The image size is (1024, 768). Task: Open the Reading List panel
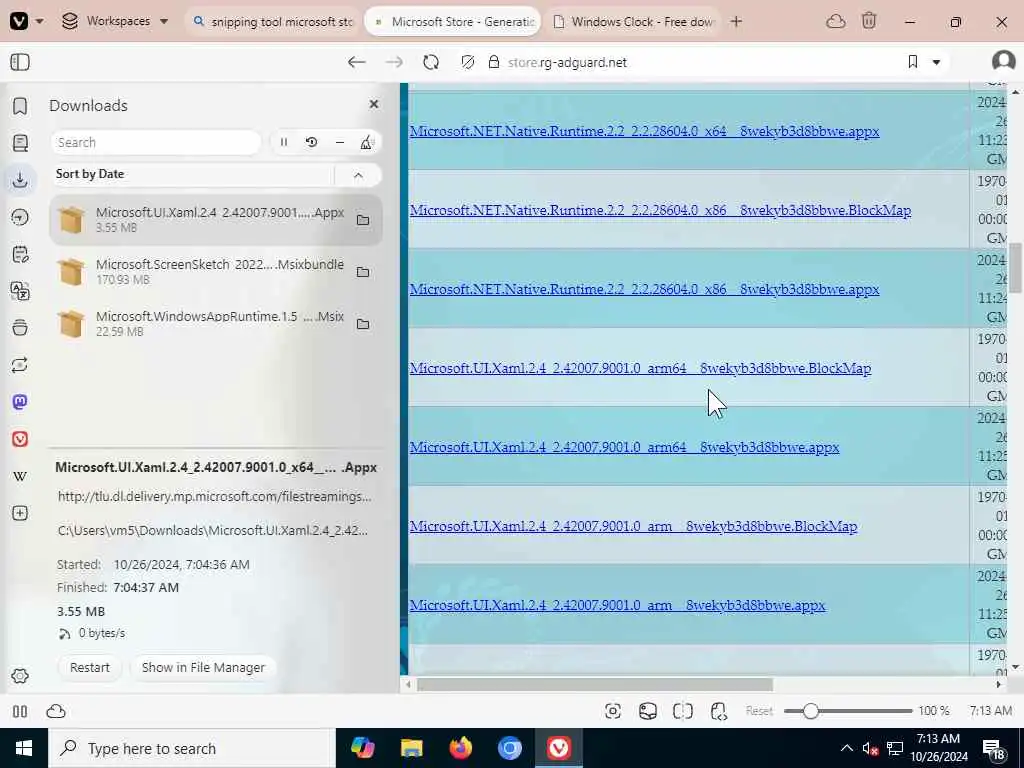pyautogui.click(x=20, y=142)
